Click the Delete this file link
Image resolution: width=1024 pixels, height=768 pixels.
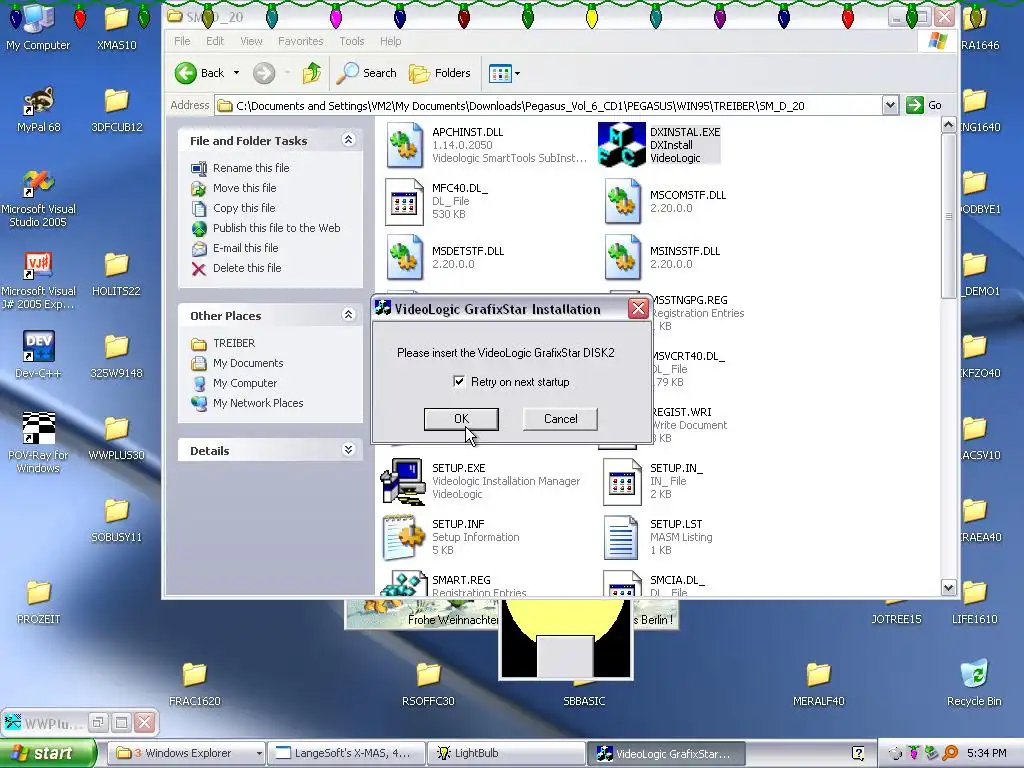pyautogui.click(x=247, y=268)
